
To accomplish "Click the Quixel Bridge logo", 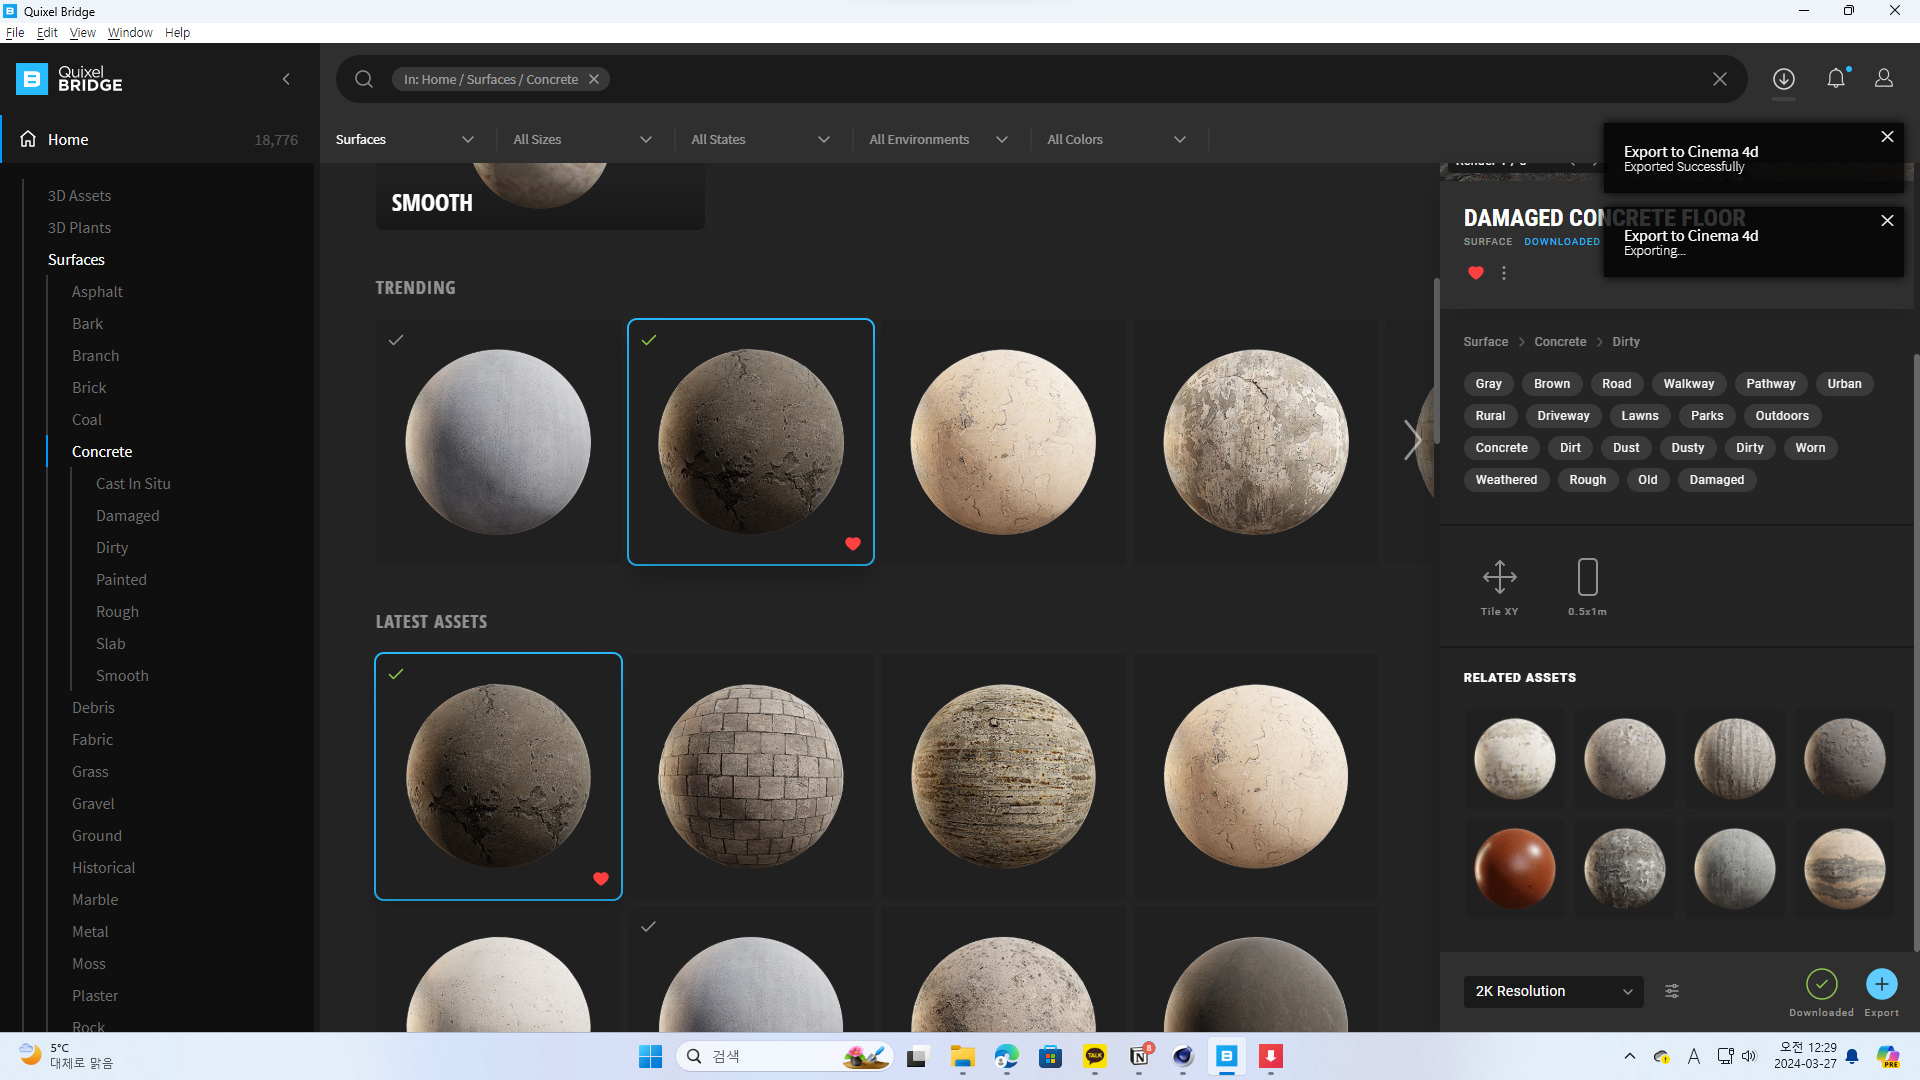I will pos(69,79).
